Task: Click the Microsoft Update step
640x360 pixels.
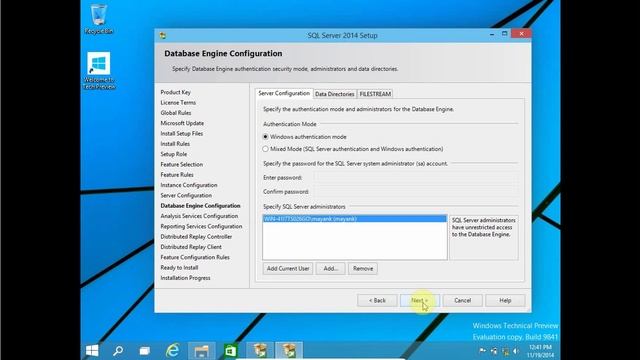Action: (182, 123)
